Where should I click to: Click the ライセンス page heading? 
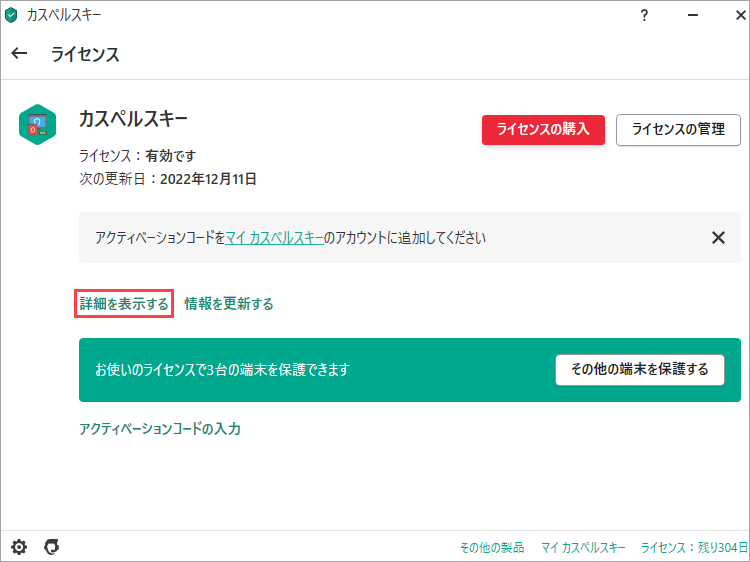85,55
